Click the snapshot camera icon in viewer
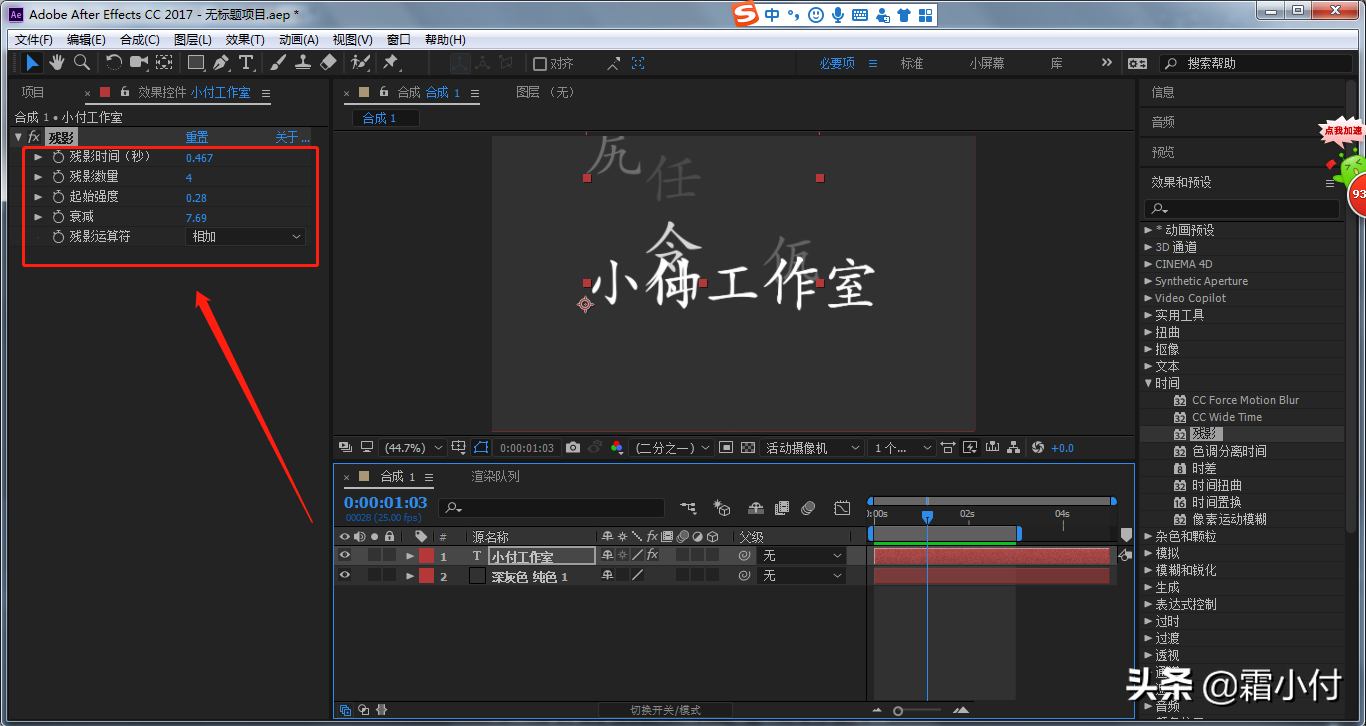This screenshot has width=1366, height=726. click(573, 448)
